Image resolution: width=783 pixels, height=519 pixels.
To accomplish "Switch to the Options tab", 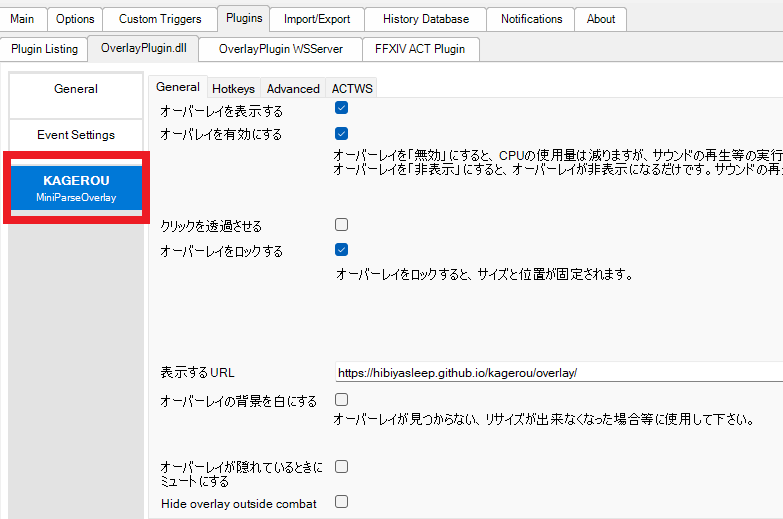I will 75,18.
